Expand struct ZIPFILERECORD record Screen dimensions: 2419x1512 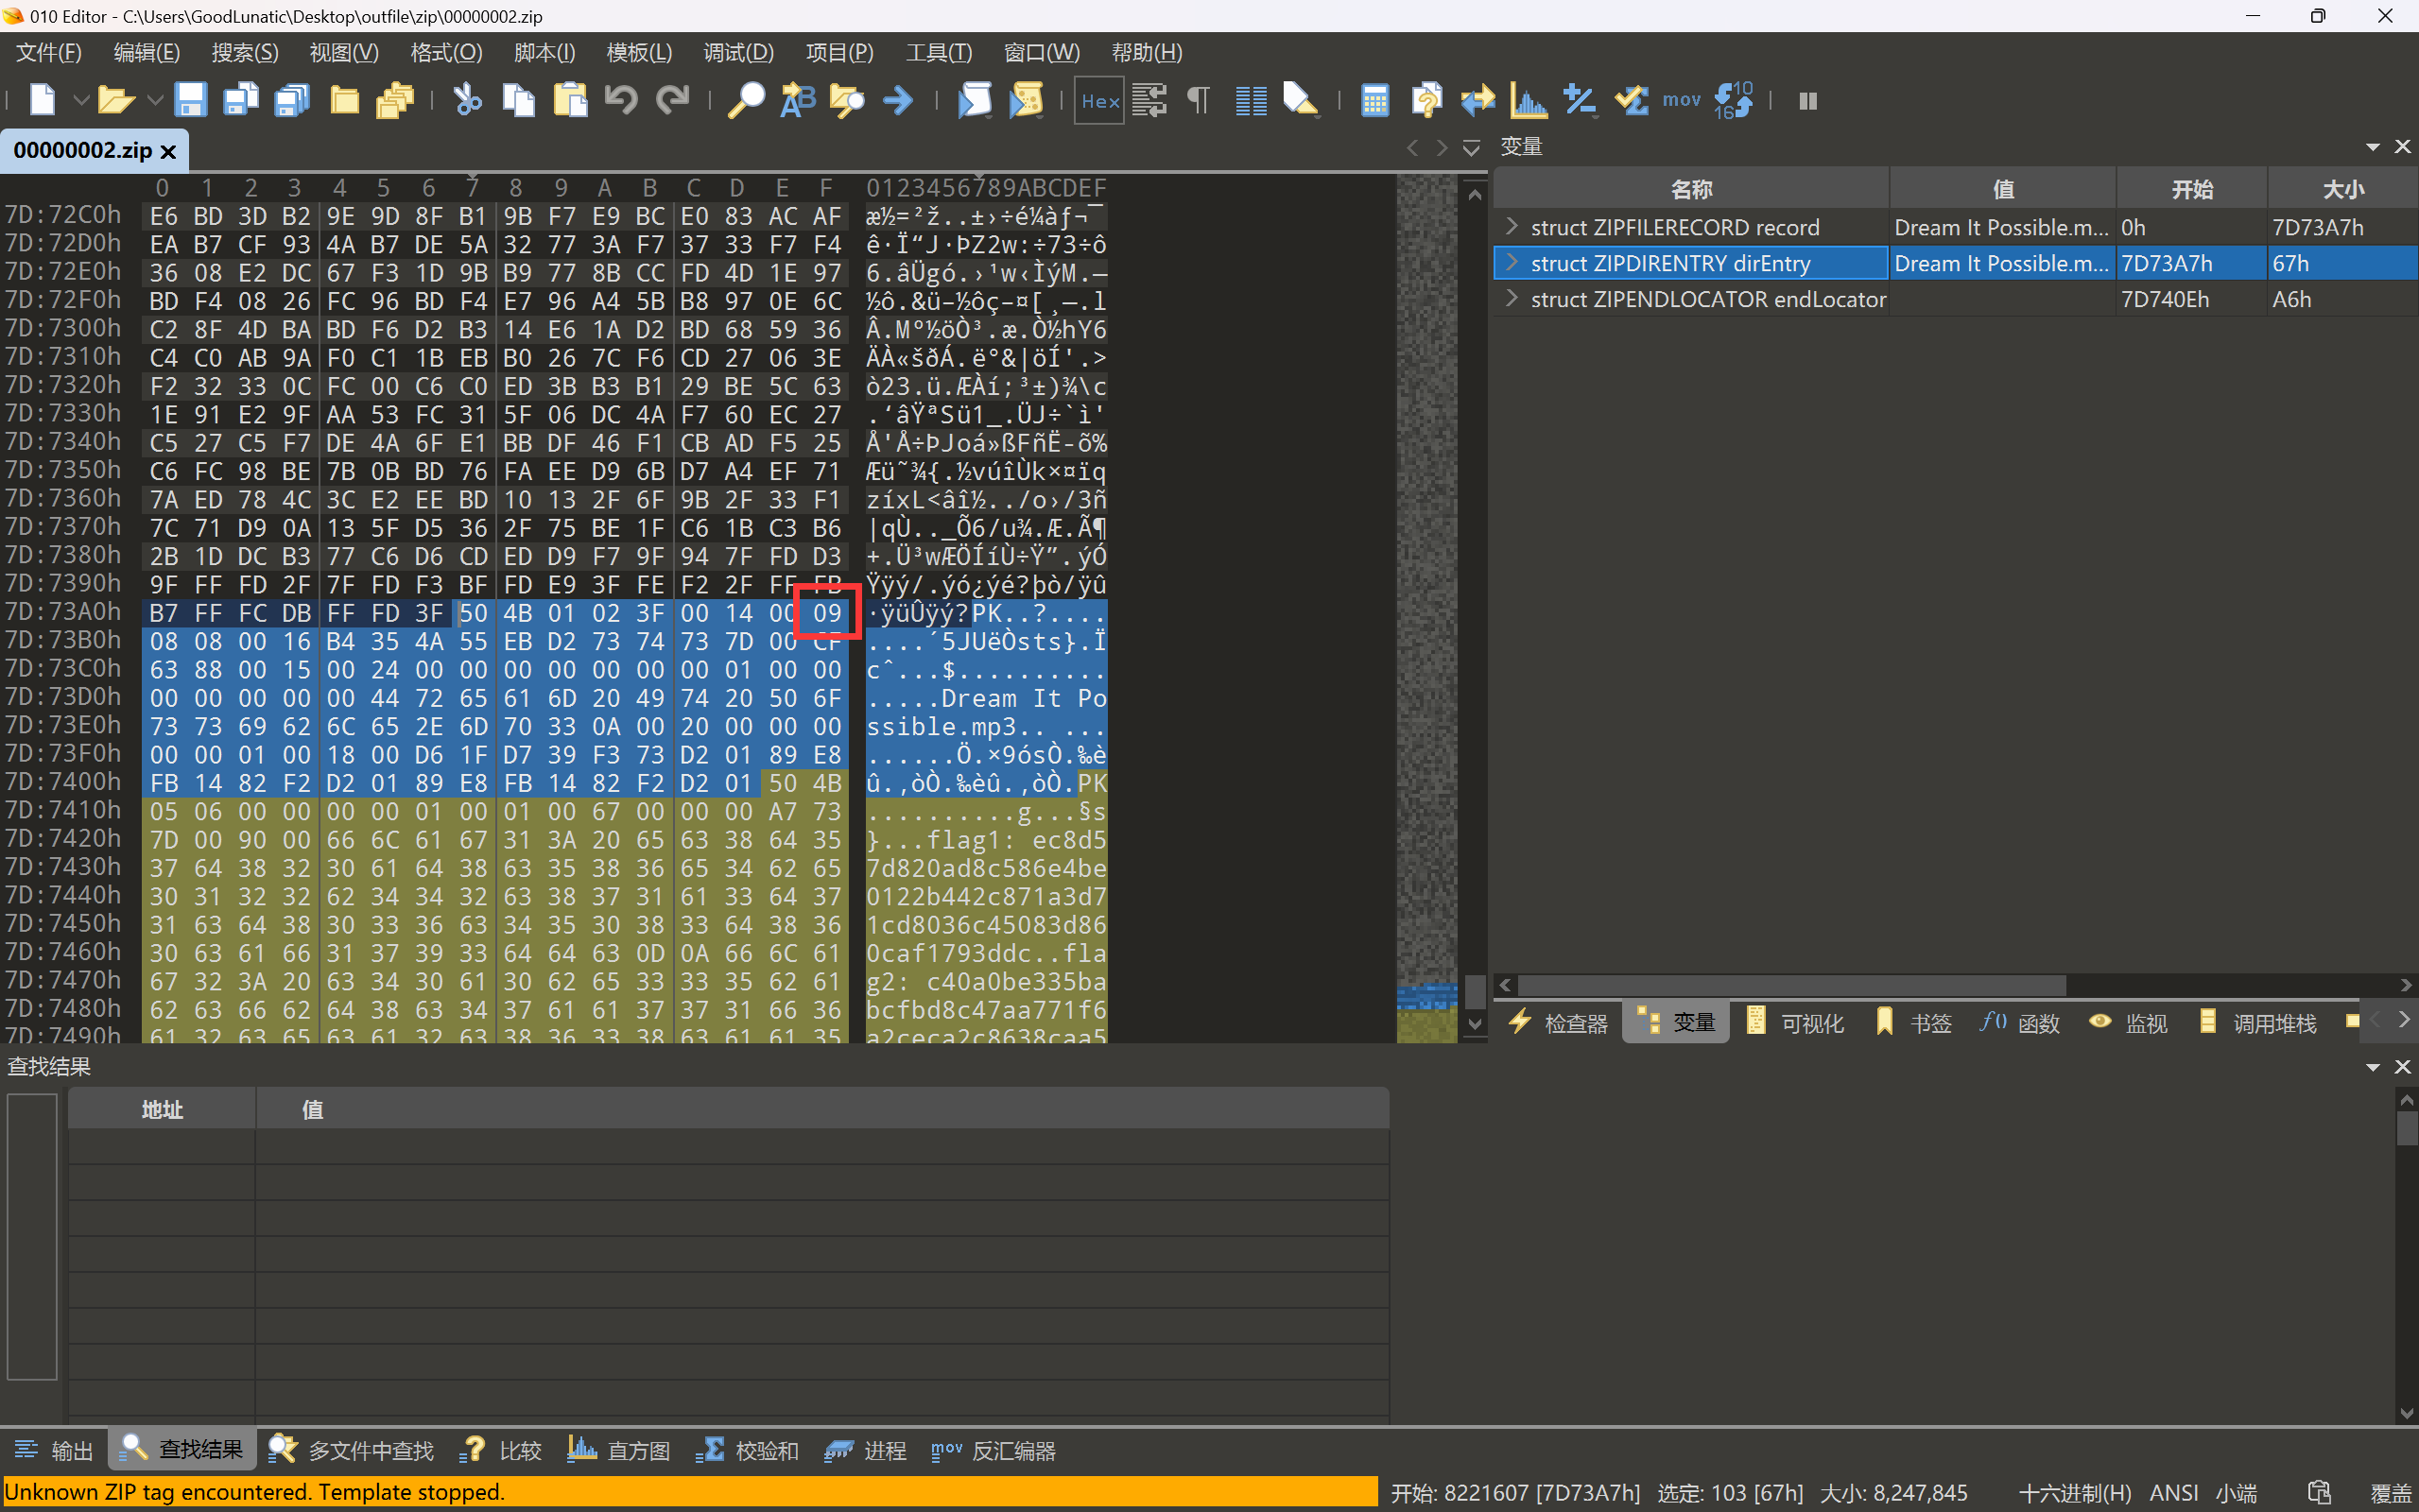pos(1512,227)
